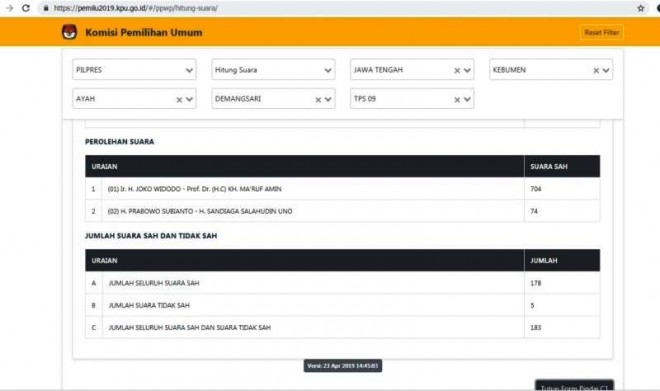
Task: Click vote count 74 for candidate 02
Action: click(534, 211)
